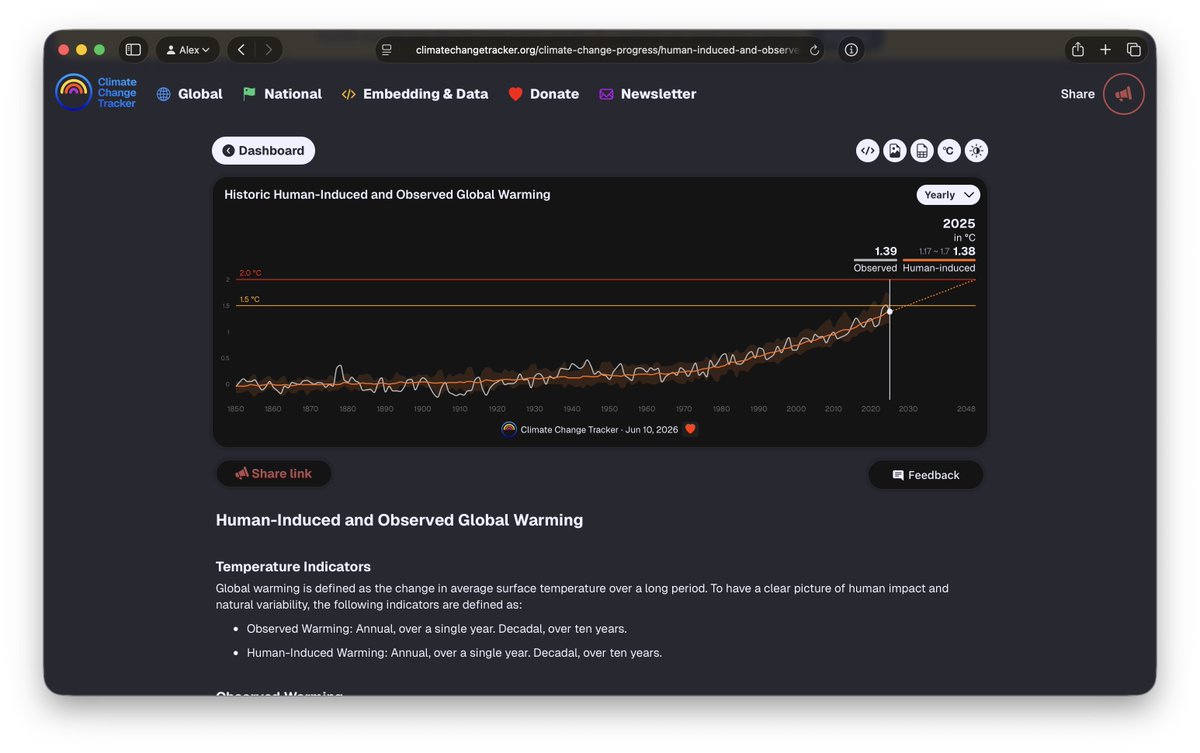Click the Human-induced legend label

tap(939, 268)
